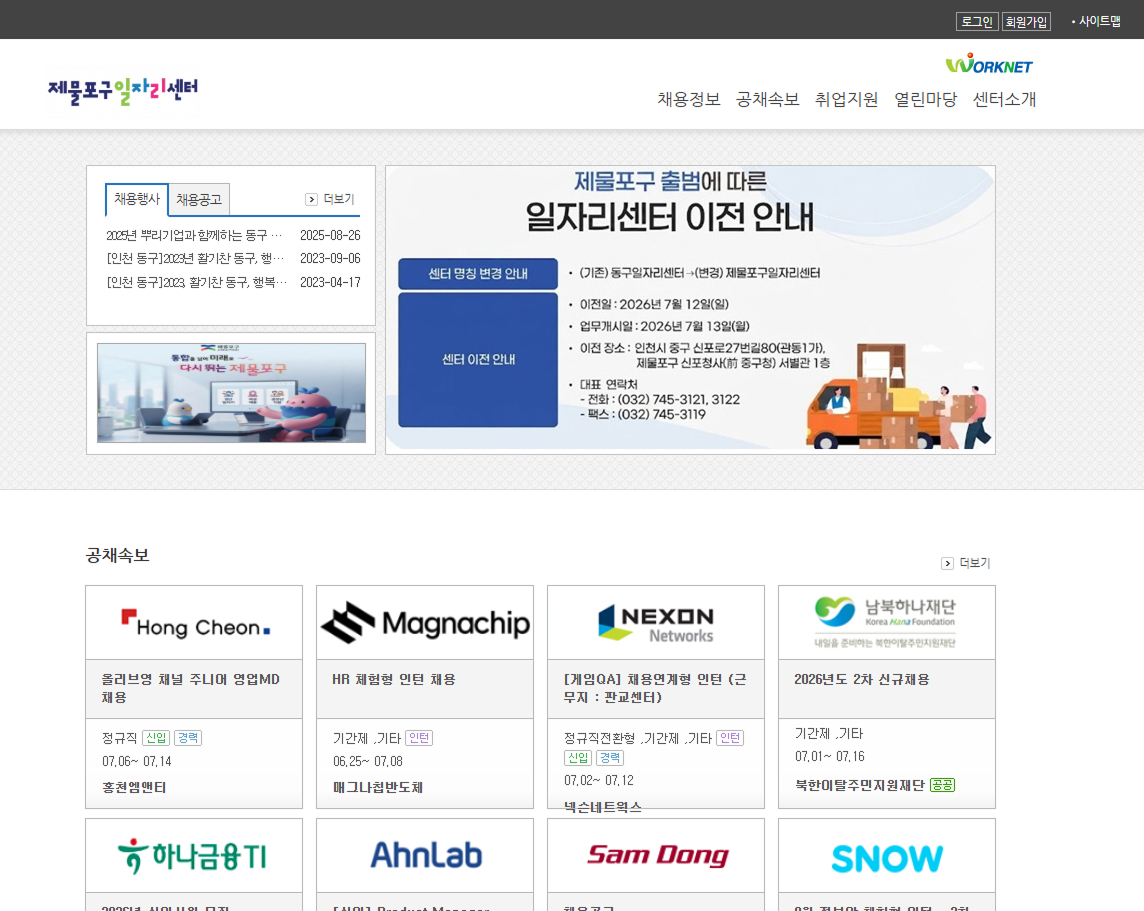Click the 인턴 tag on 넥슨네트웍스 card

pos(730,738)
